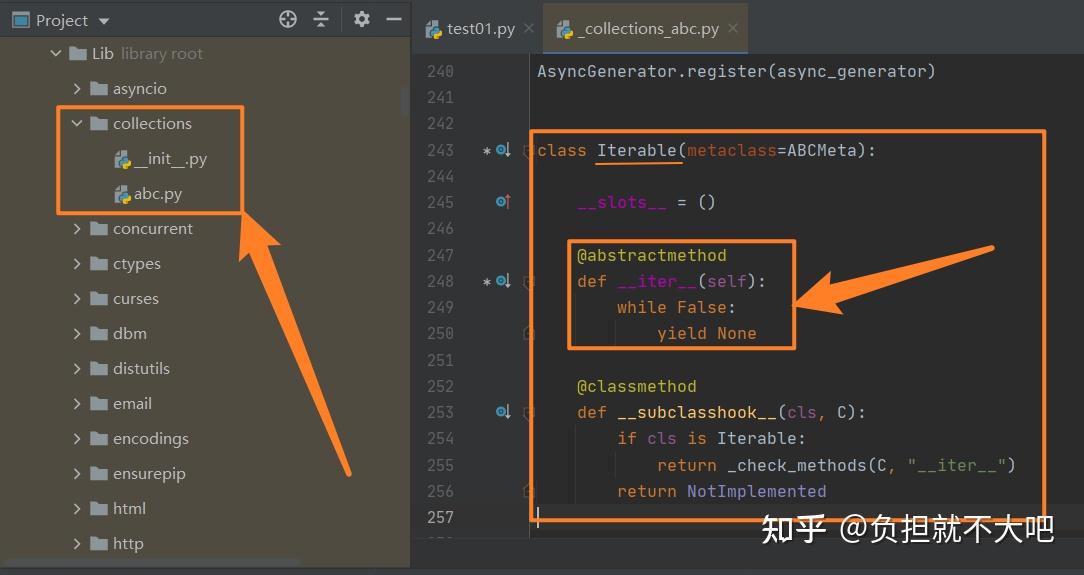The height and width of the screenshot is (575, 1084).
Task: Collapse the collections folder
Action: (x=77, y=123)
